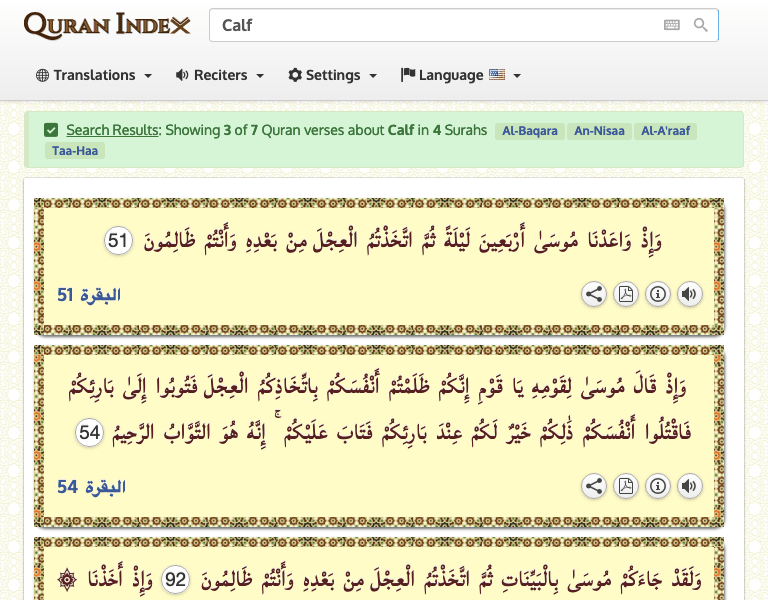Viewport: 768px width, 600px height.
Task: Play audio for verse 51
Action: click(x=689, y=294)
